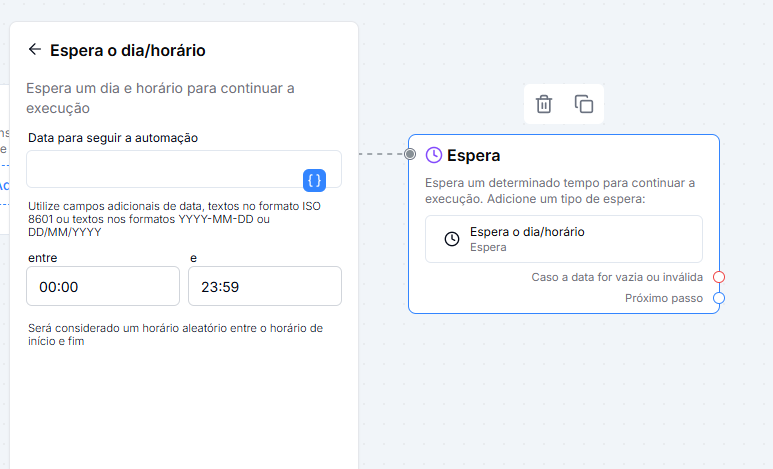This screenshot has width=773, height=469.
Task: Click the Espera o dia/horário panel heading
Action: point(128,50)
